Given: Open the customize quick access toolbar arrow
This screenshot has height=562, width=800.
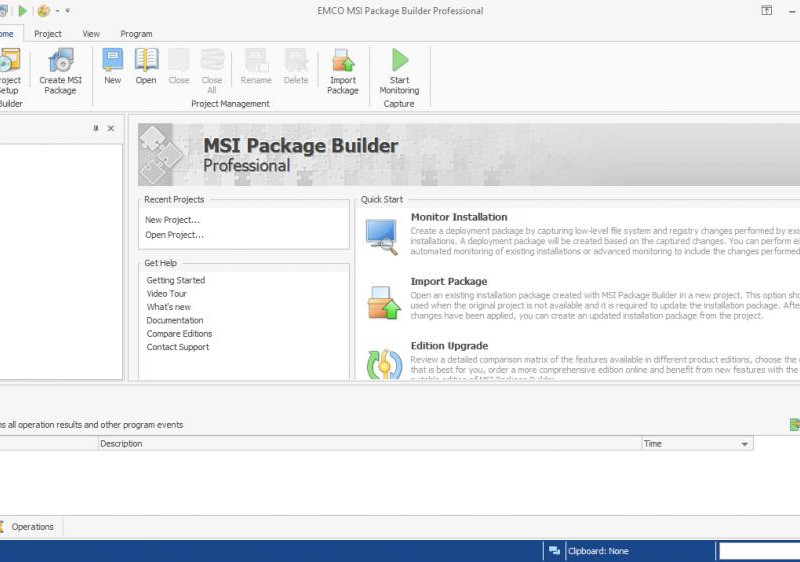Looking at the screenshot, I should [67, 11].
